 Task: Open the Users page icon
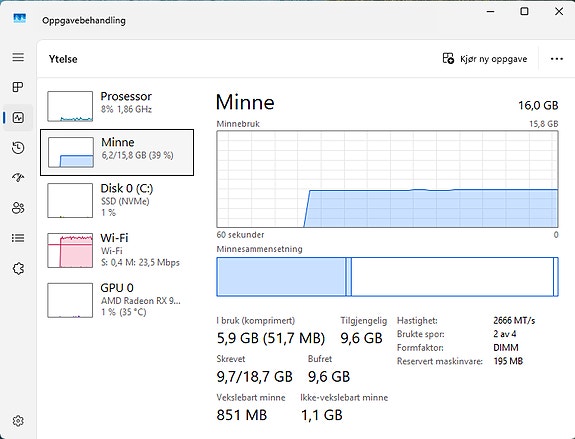click(18, 208)
